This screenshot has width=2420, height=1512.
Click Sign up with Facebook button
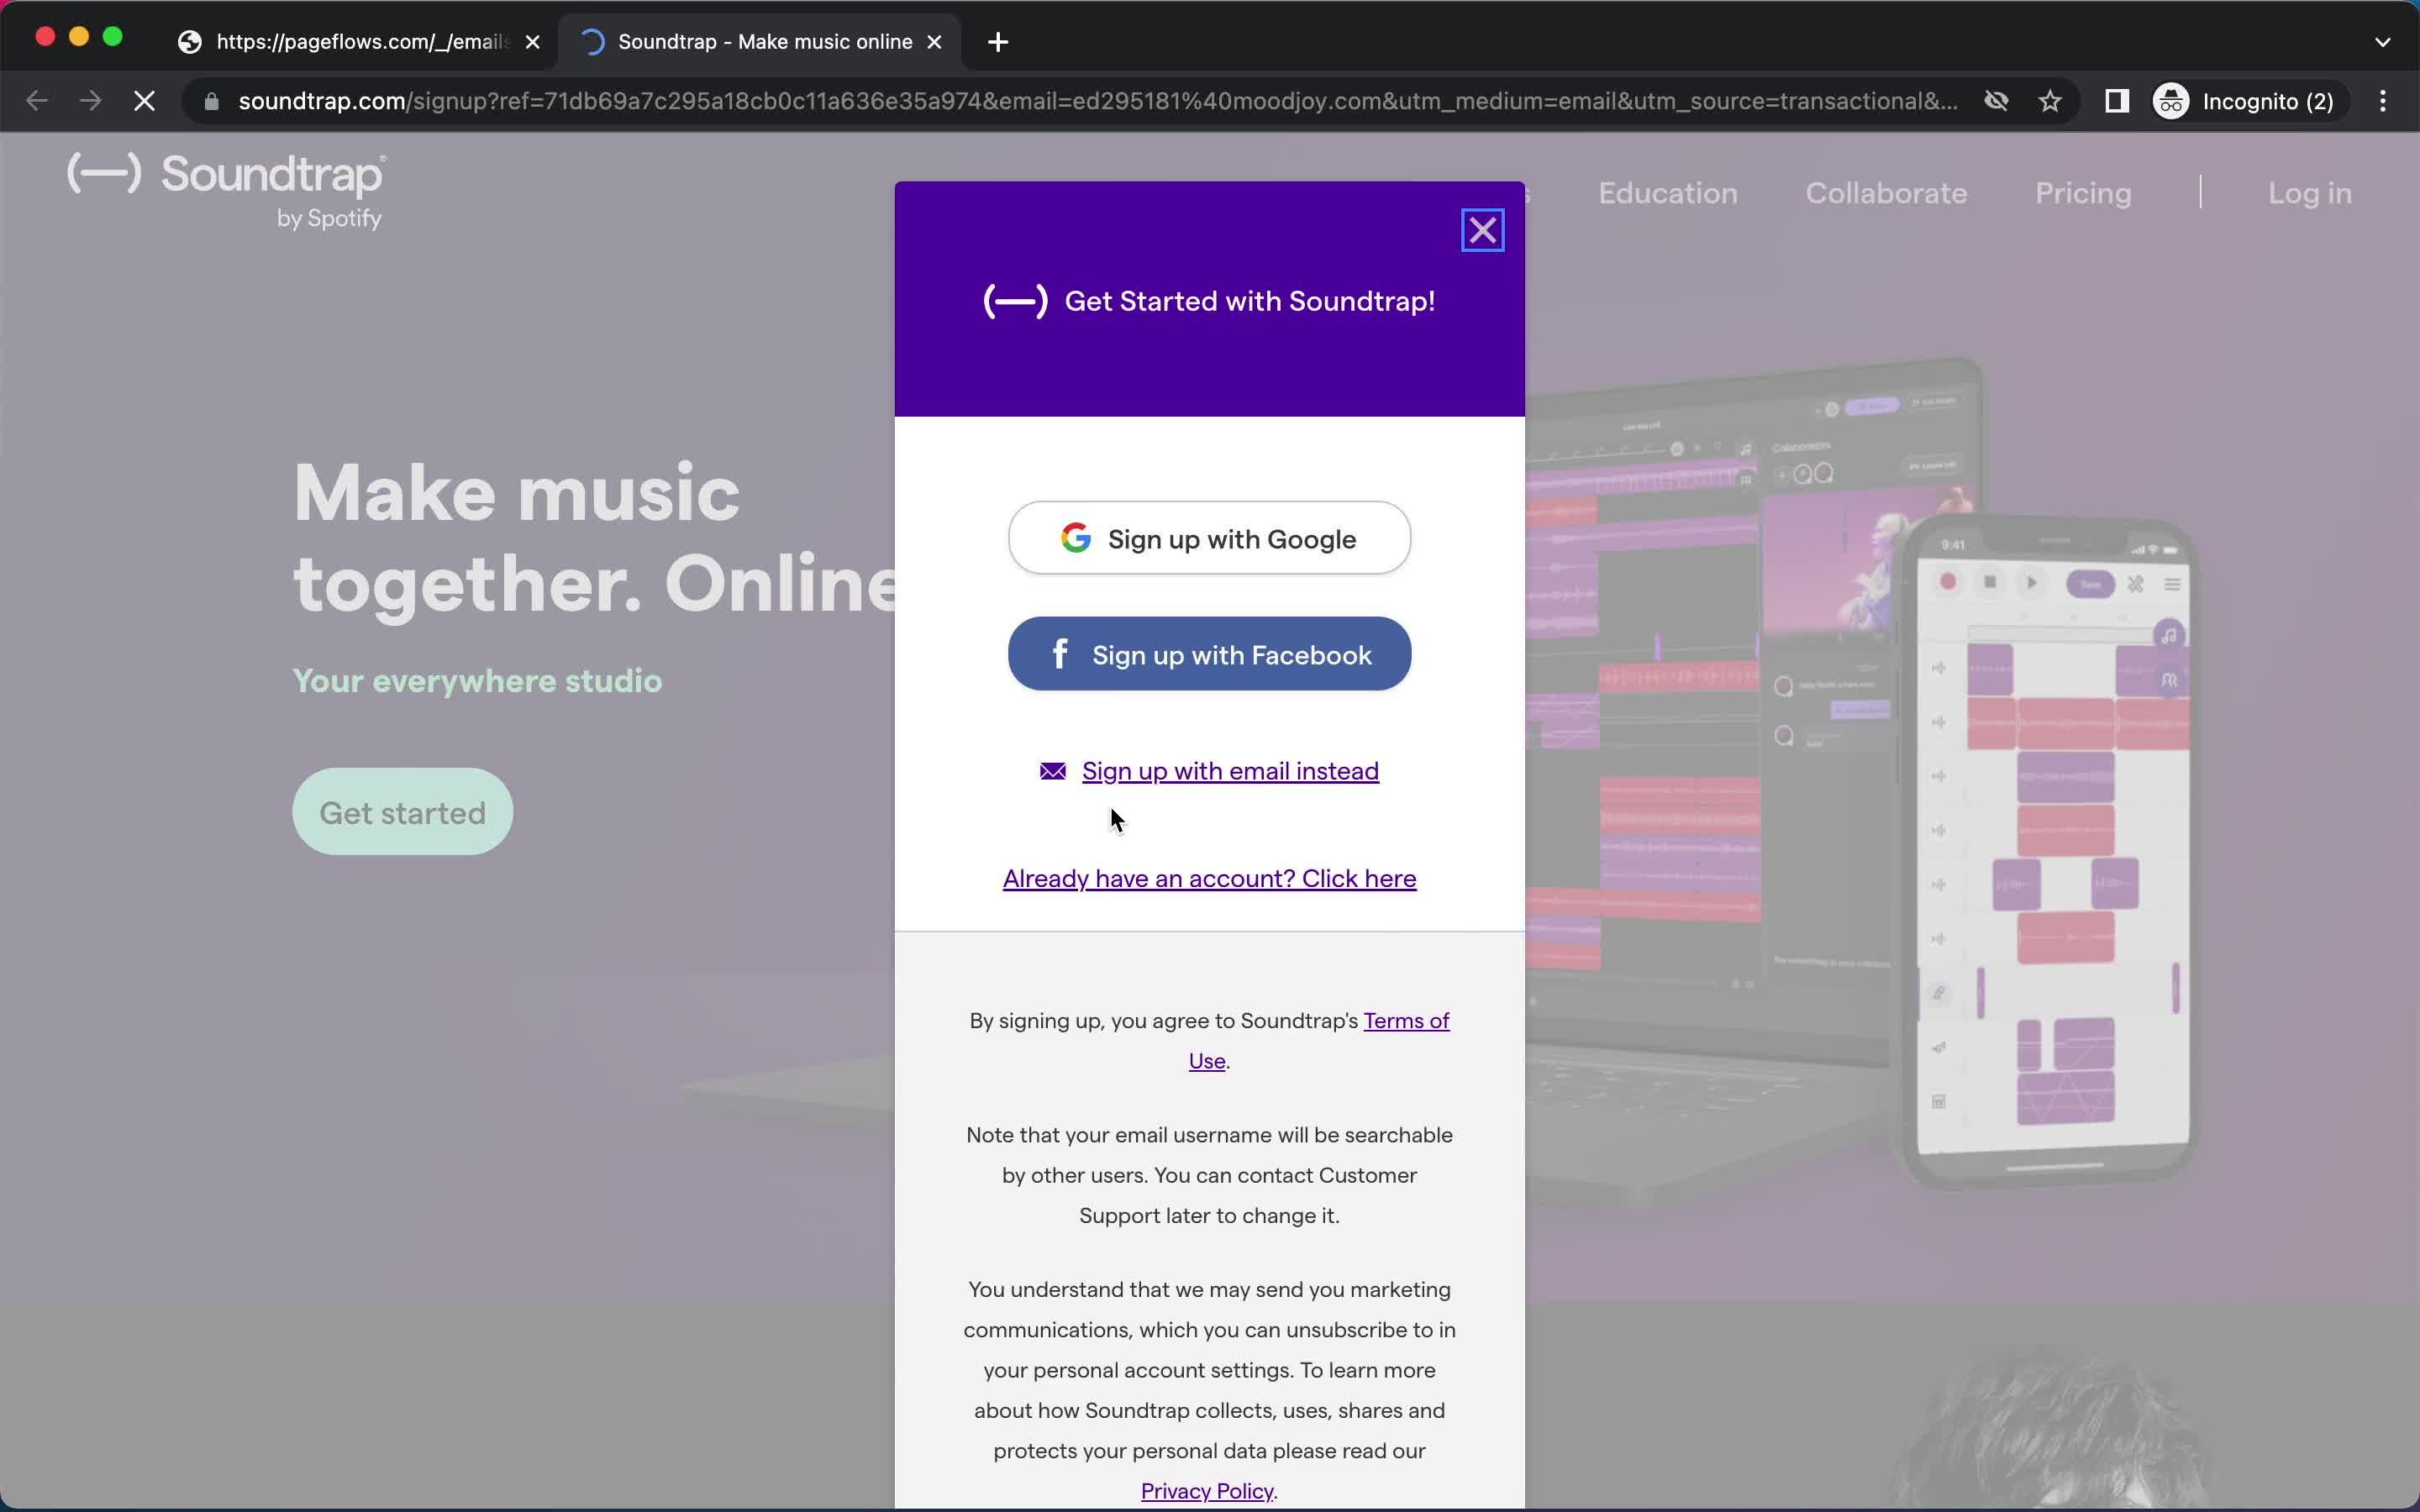coord(1209,654)
